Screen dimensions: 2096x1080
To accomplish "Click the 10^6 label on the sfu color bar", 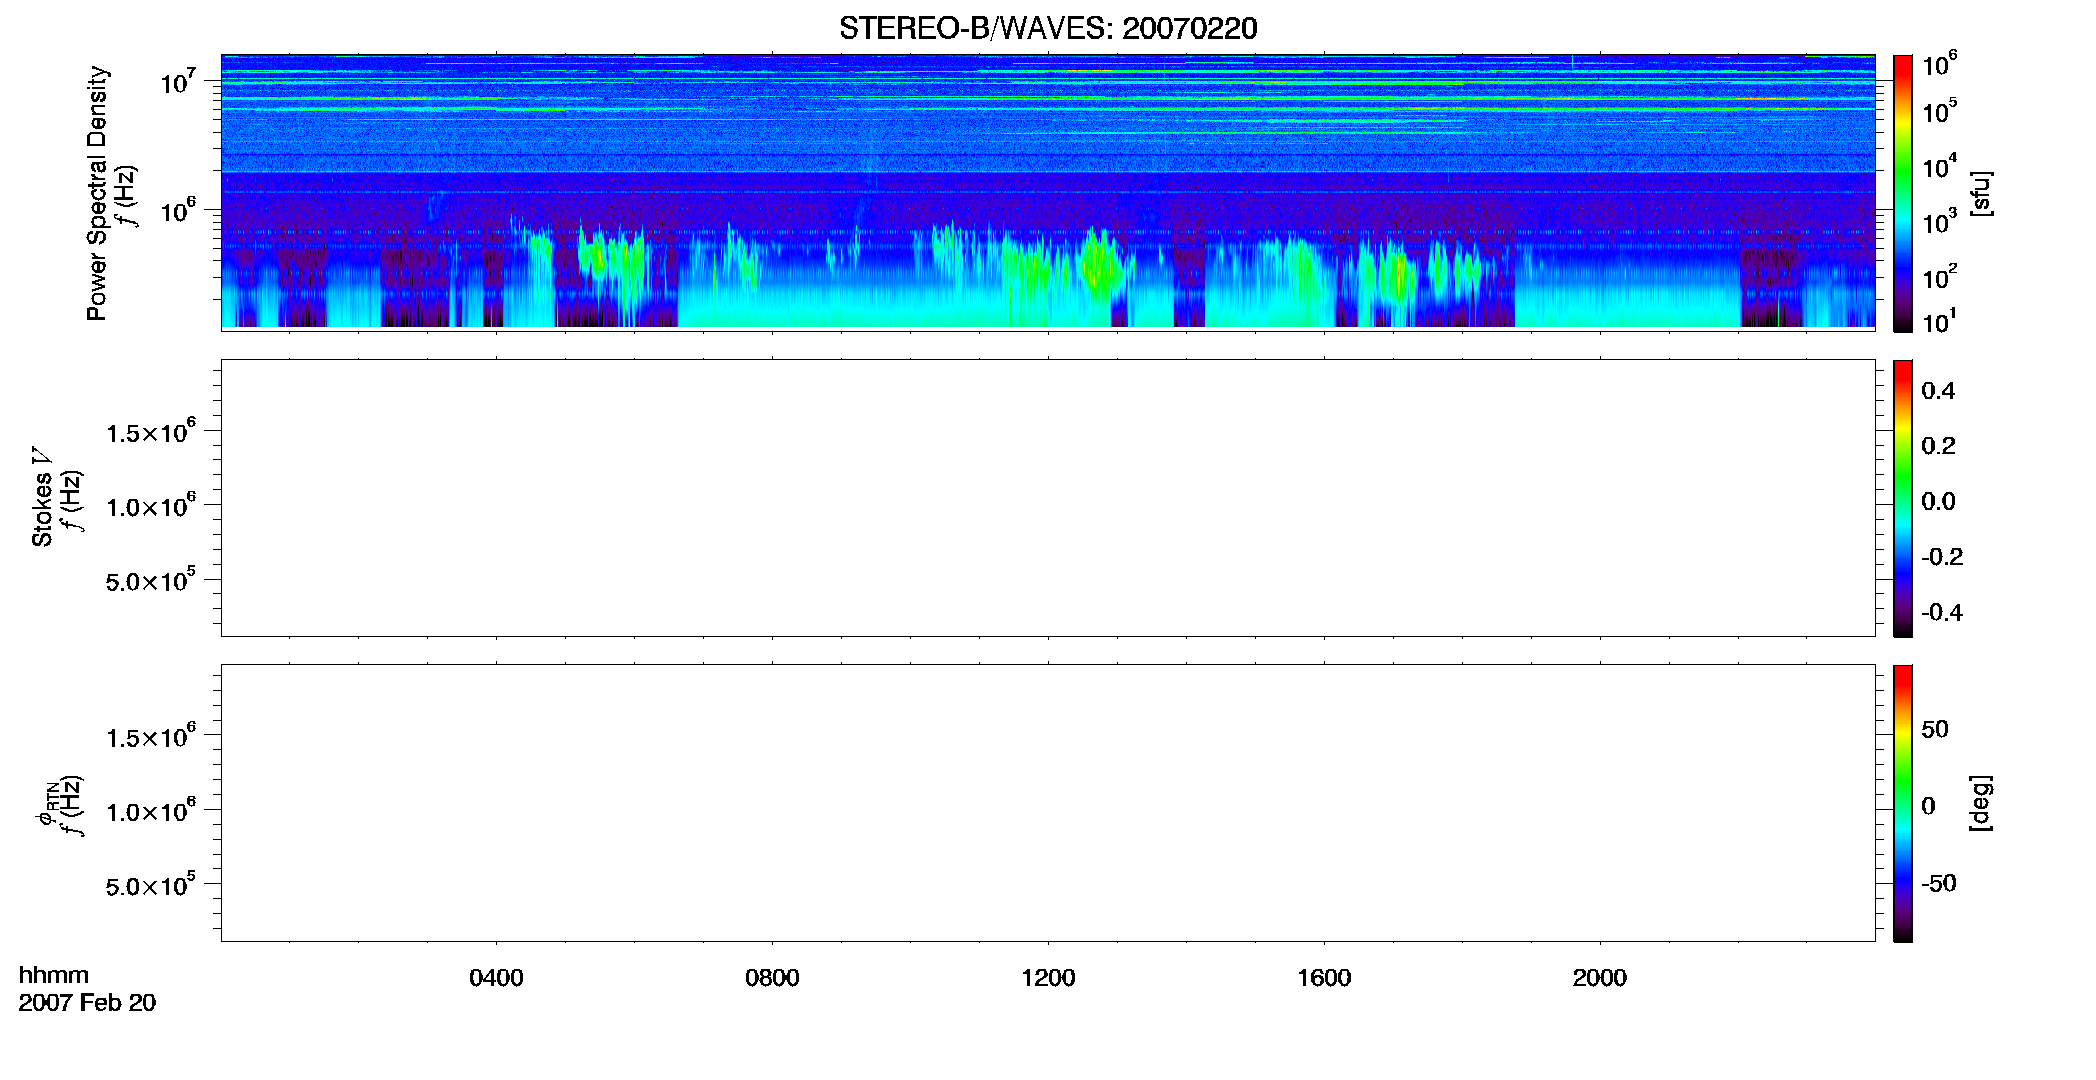I will [1939, 65].
